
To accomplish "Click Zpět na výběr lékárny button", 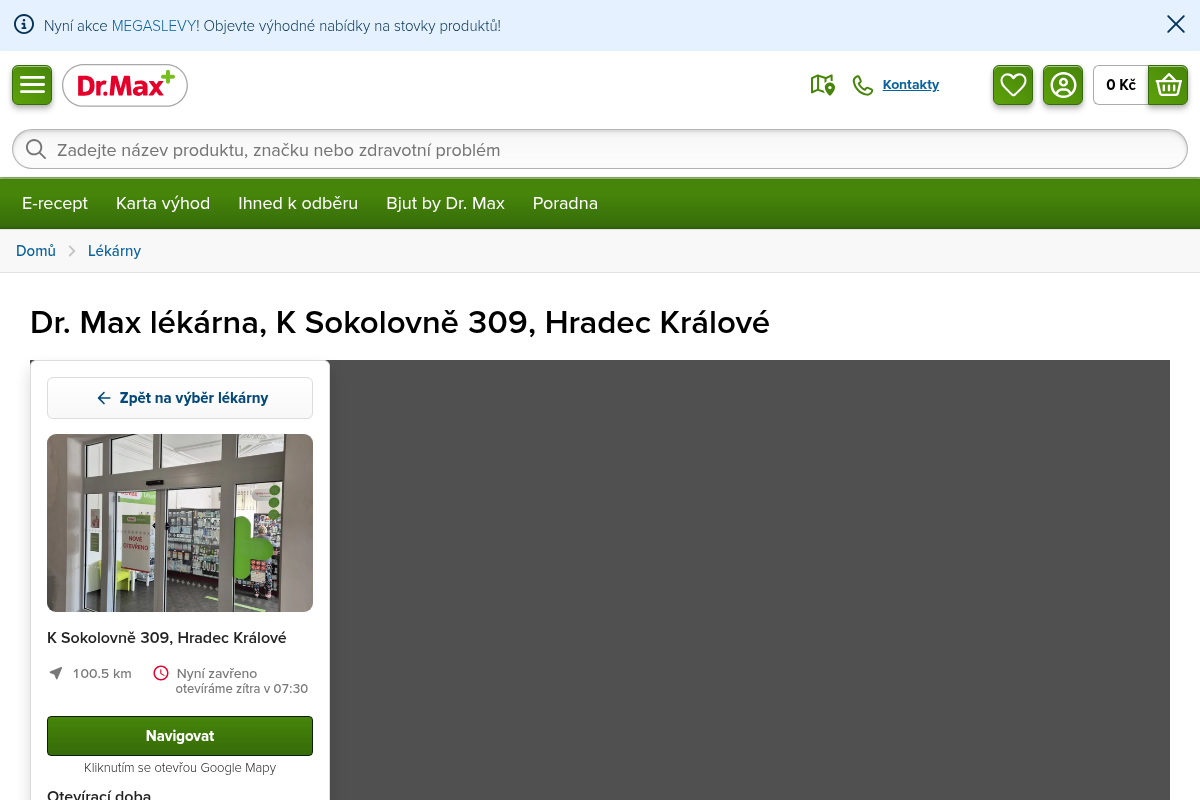I will coord(180,398).
